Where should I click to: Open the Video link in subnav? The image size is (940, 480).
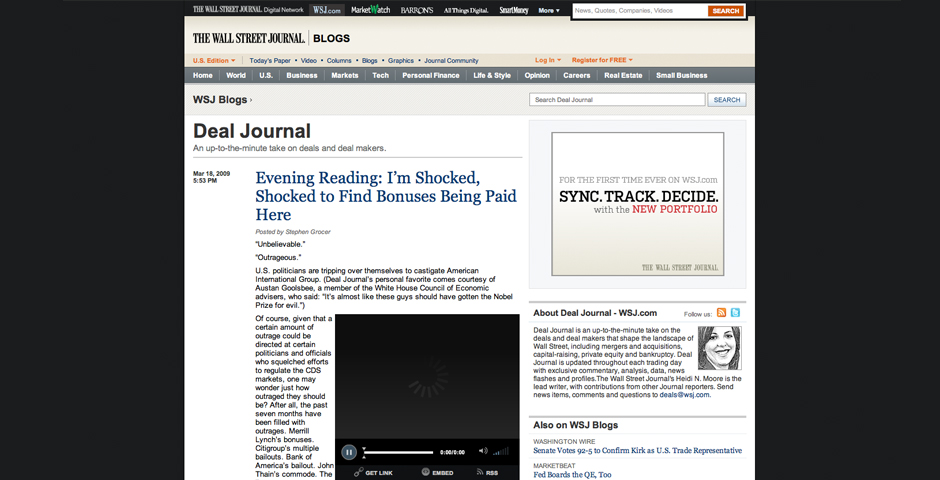coord(309,61)
